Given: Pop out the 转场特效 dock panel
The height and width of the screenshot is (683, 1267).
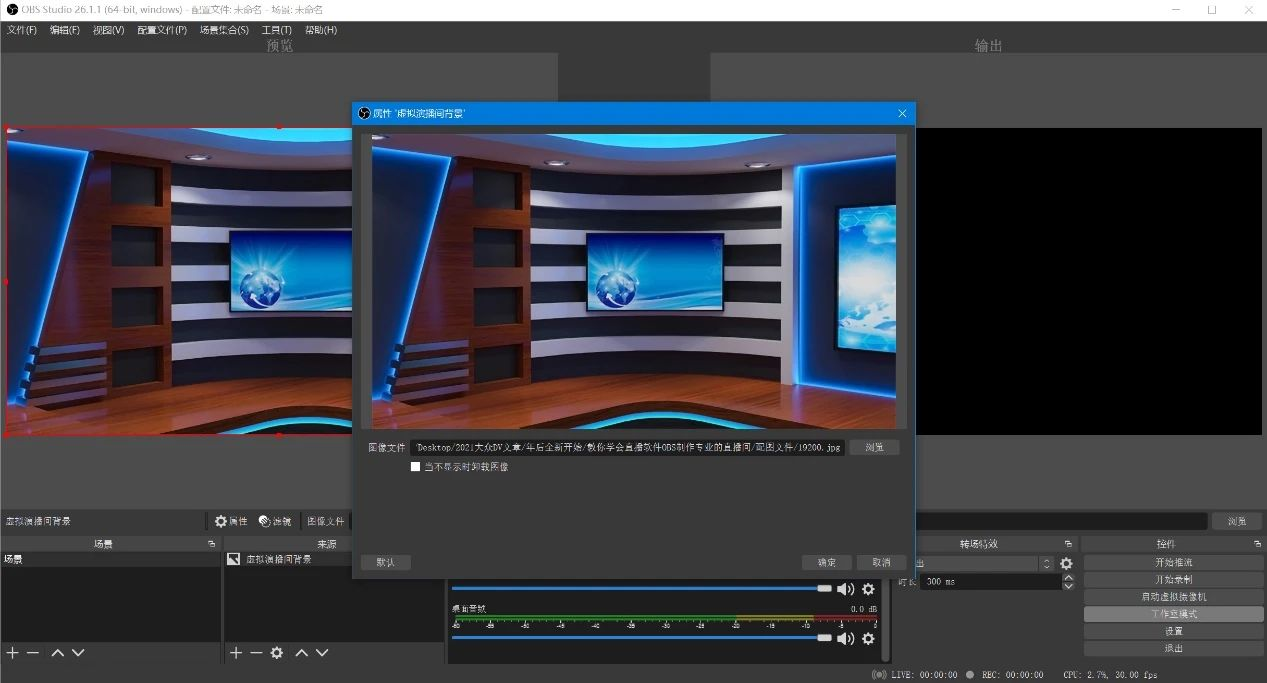Looking at the screenshot, I should [1068, 544].
